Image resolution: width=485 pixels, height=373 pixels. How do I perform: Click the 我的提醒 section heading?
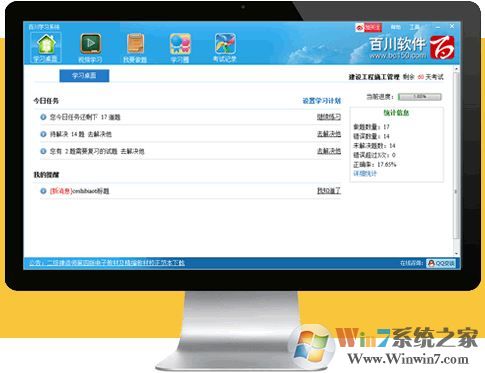coord(46,175)
